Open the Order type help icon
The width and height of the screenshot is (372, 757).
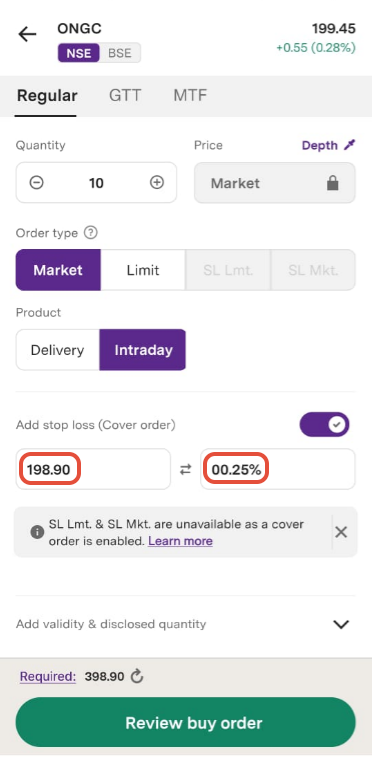[x=91, y=233]
